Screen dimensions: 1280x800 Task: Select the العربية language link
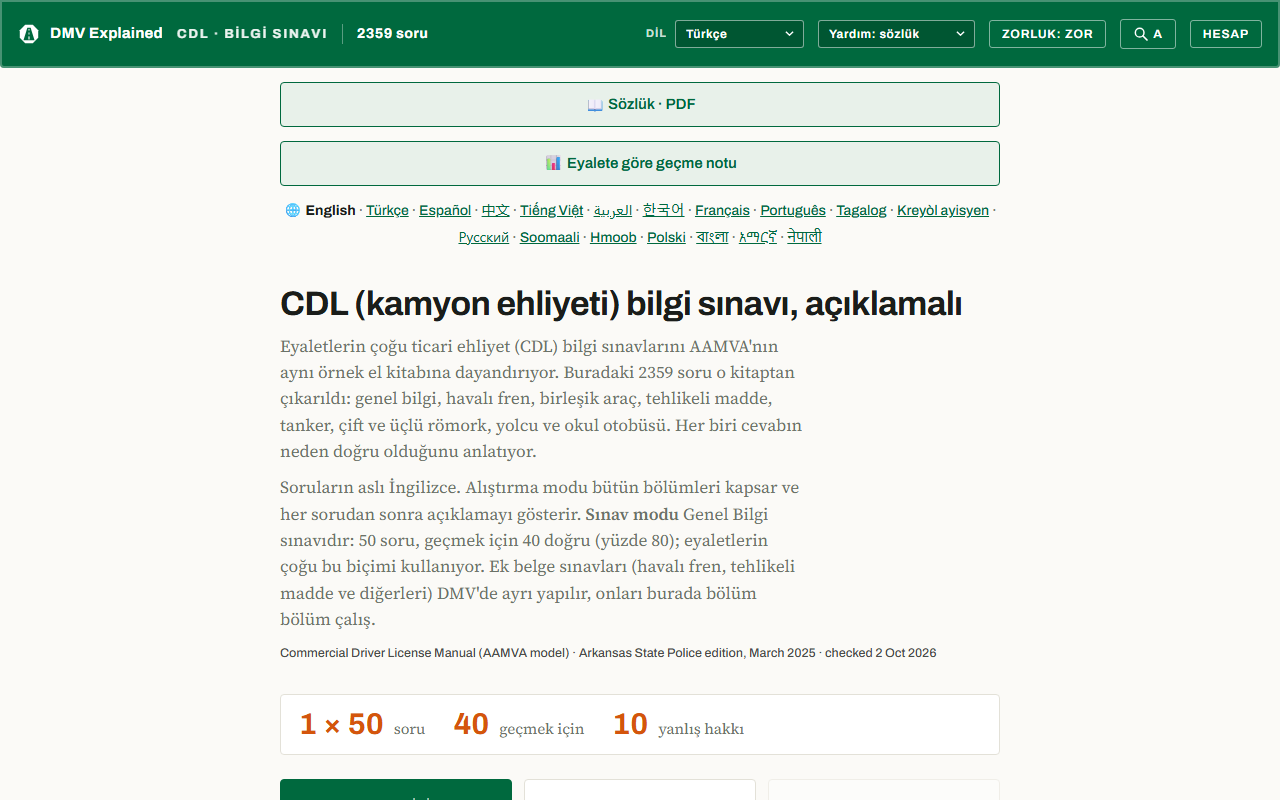pos(613,211)
